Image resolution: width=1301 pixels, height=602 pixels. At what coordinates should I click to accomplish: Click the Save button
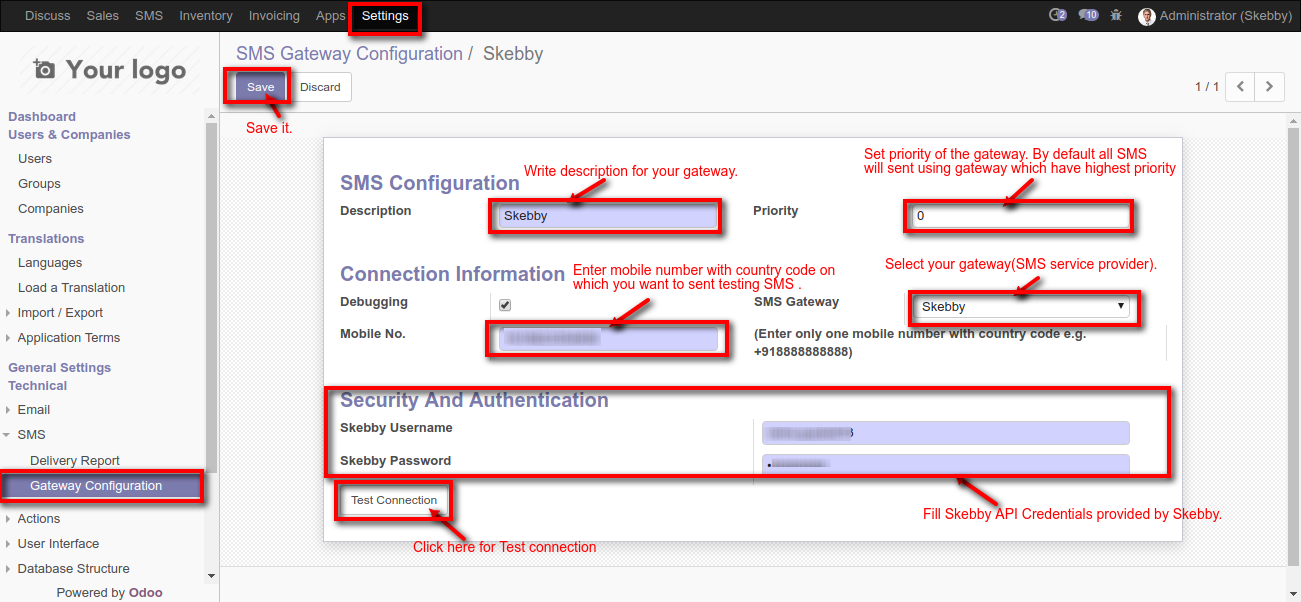coord(260,87)
